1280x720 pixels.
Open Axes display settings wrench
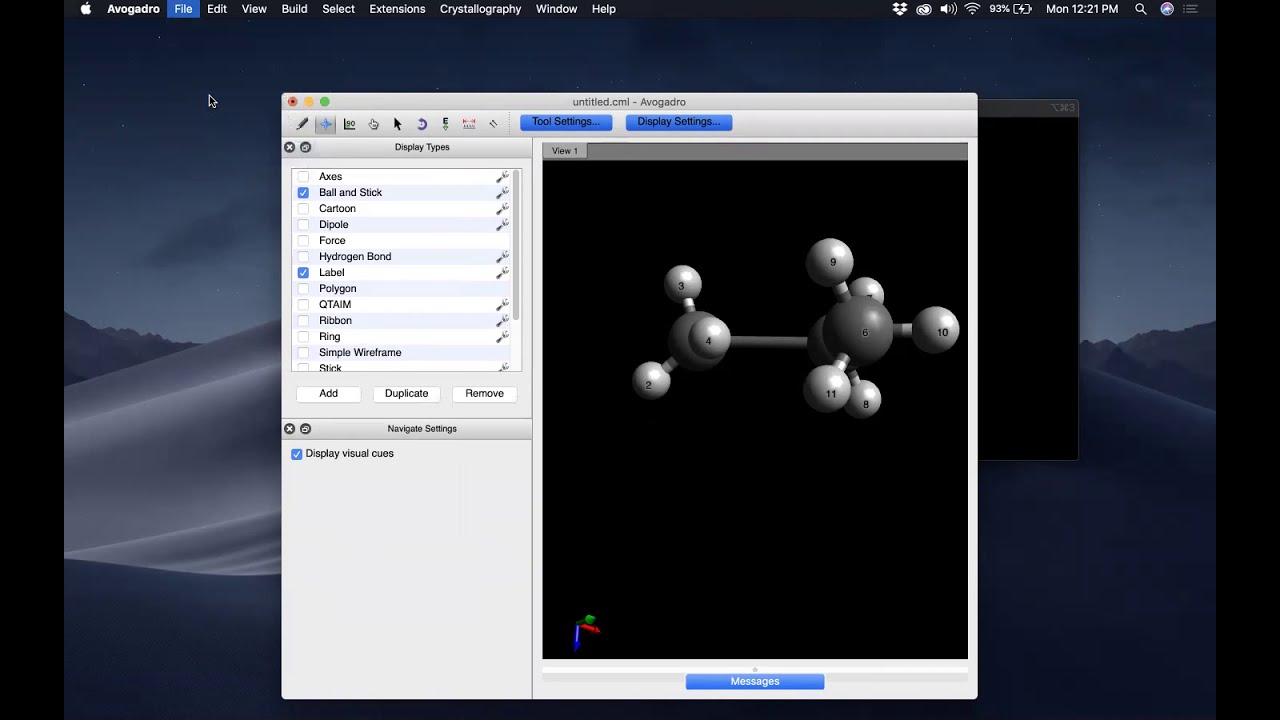[503, 176]
